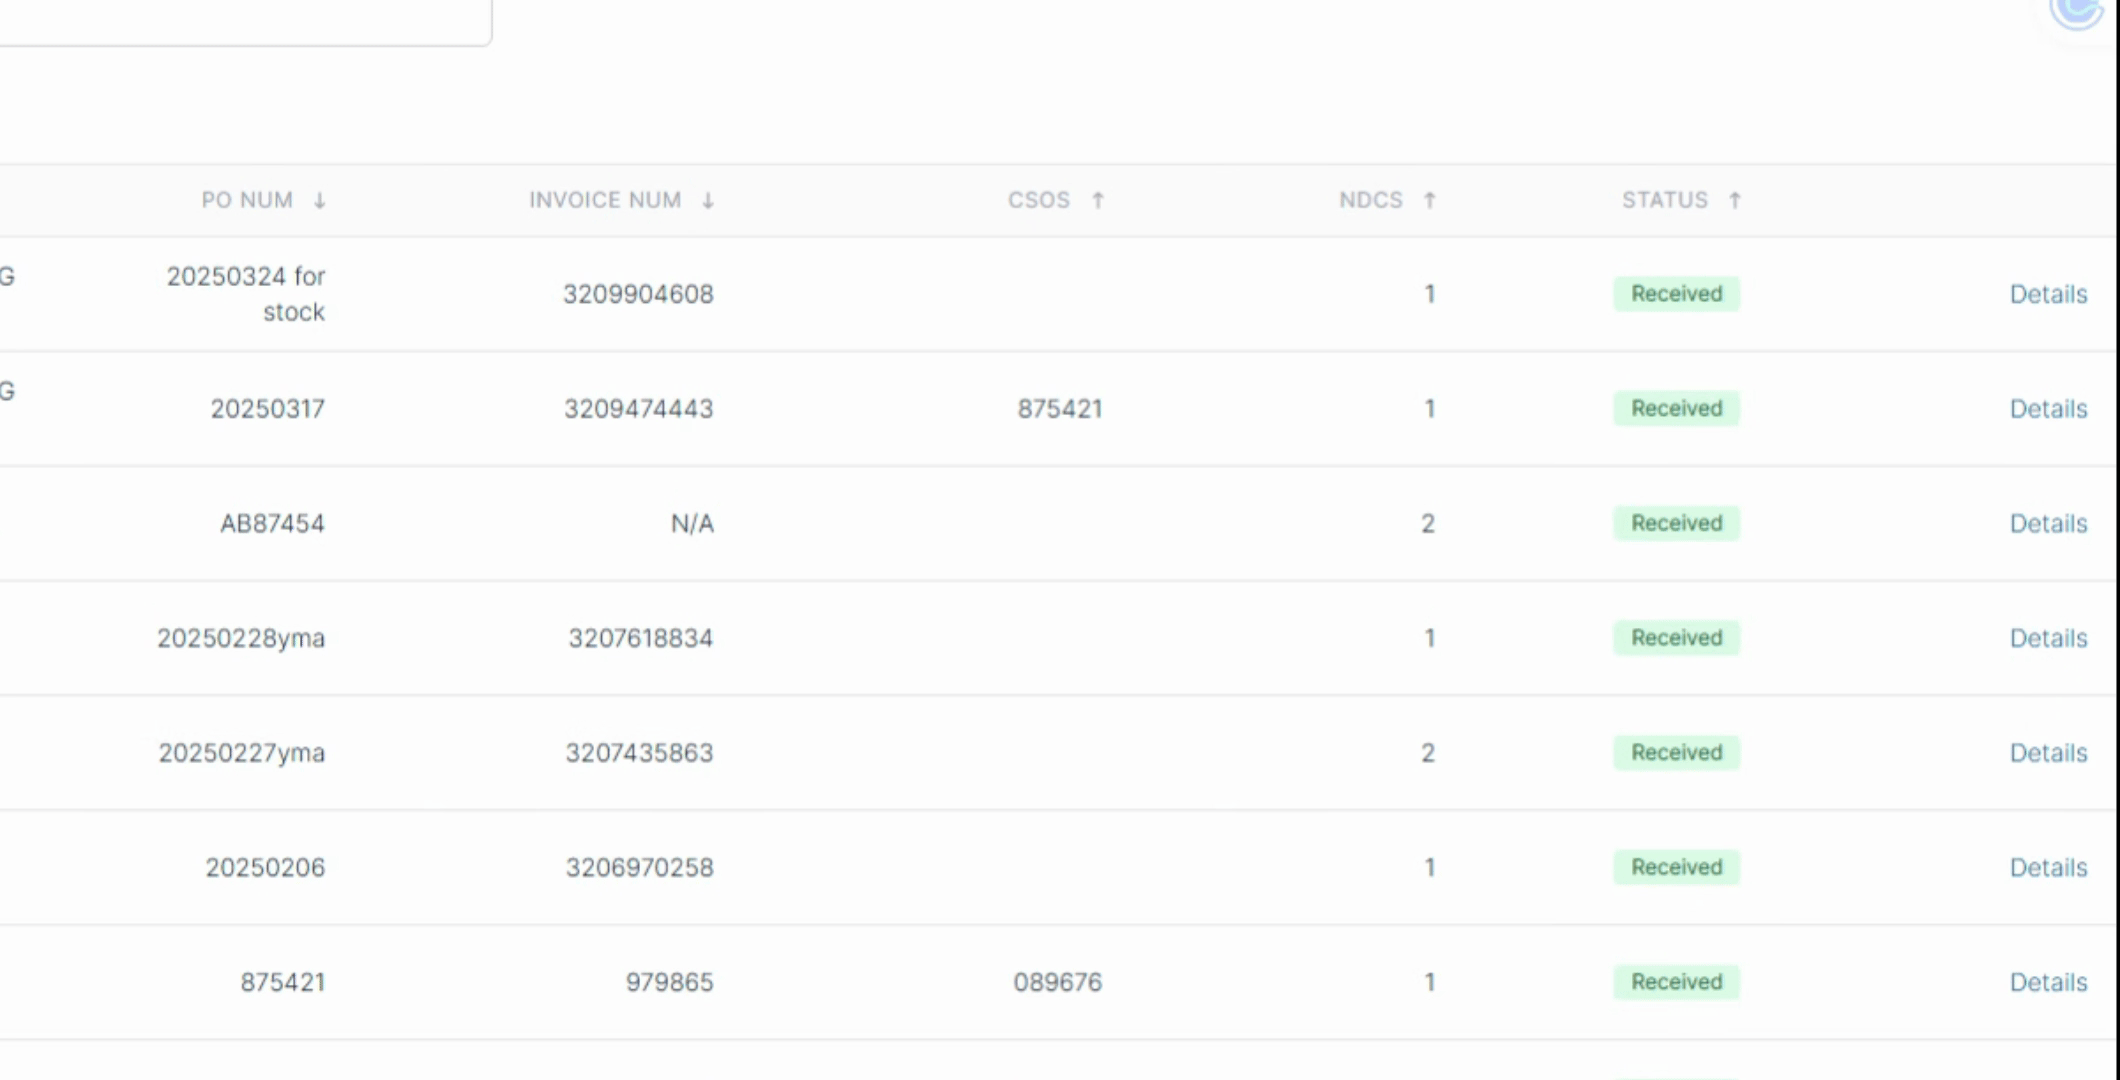Select invoice number 3206970258

(639, 868)
